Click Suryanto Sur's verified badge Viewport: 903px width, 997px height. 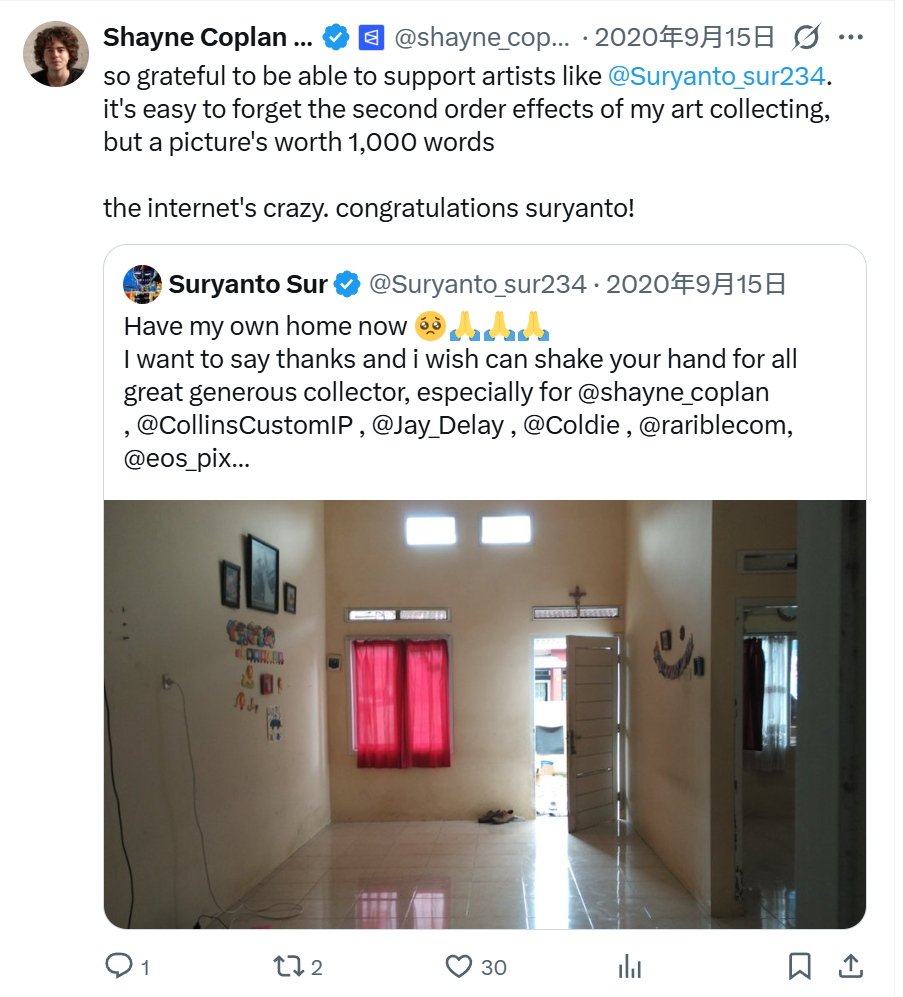[x=347, y=284]
